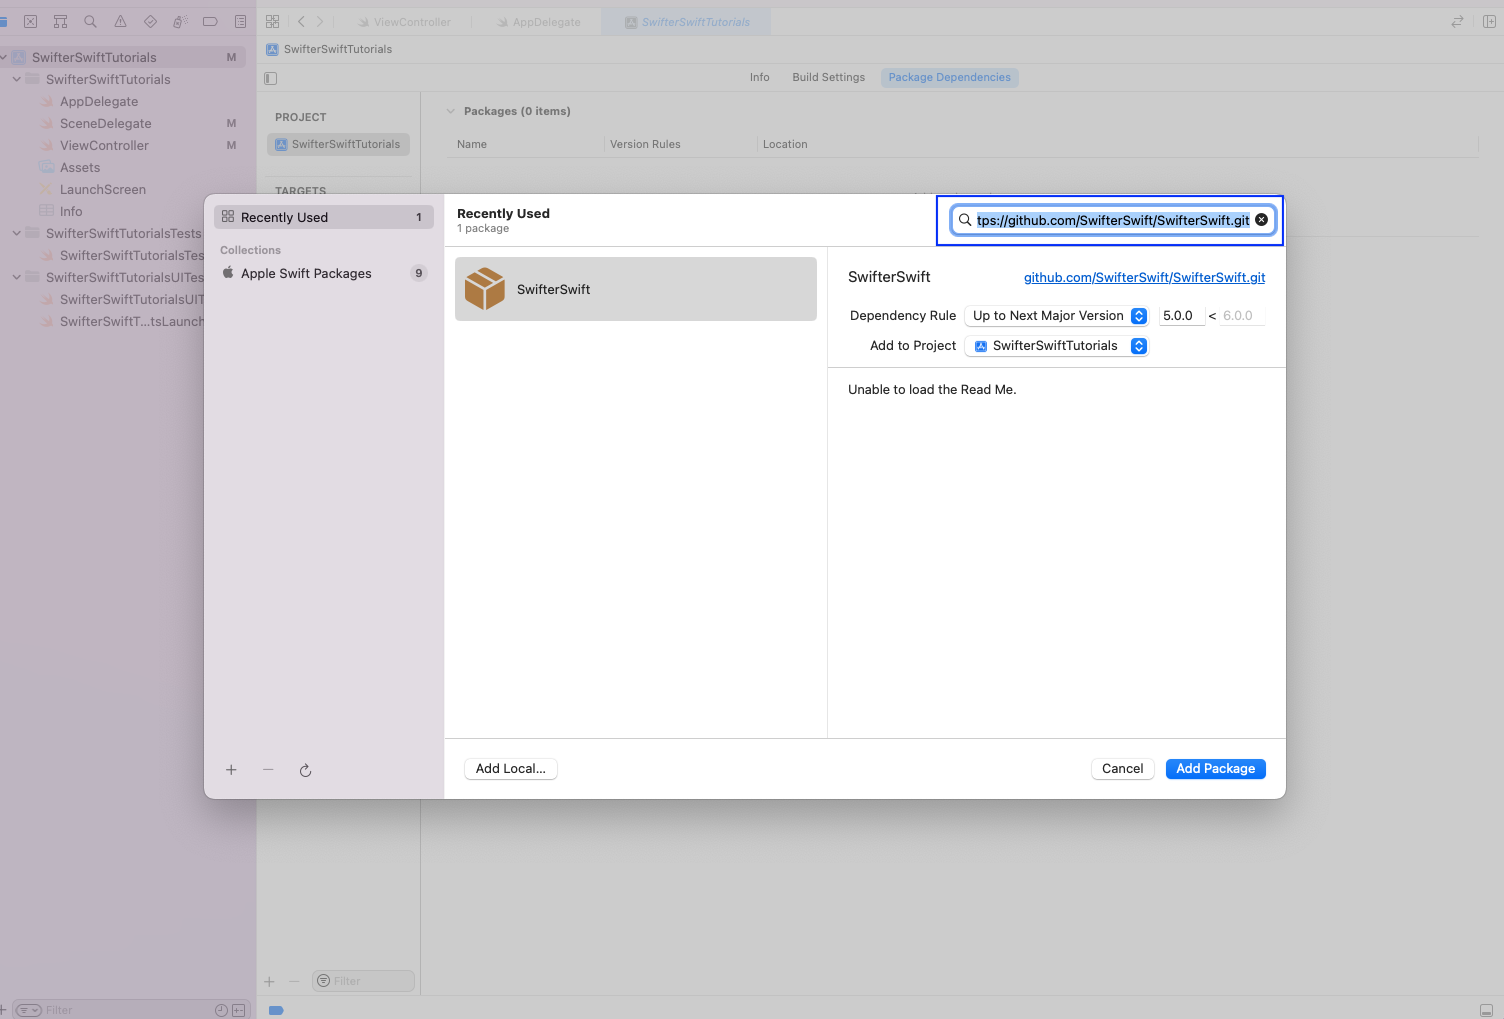The height and width of the screenshot is (1019, 1504).
Task: Click the Add Local... button
Action: click(x=511, y=769)
